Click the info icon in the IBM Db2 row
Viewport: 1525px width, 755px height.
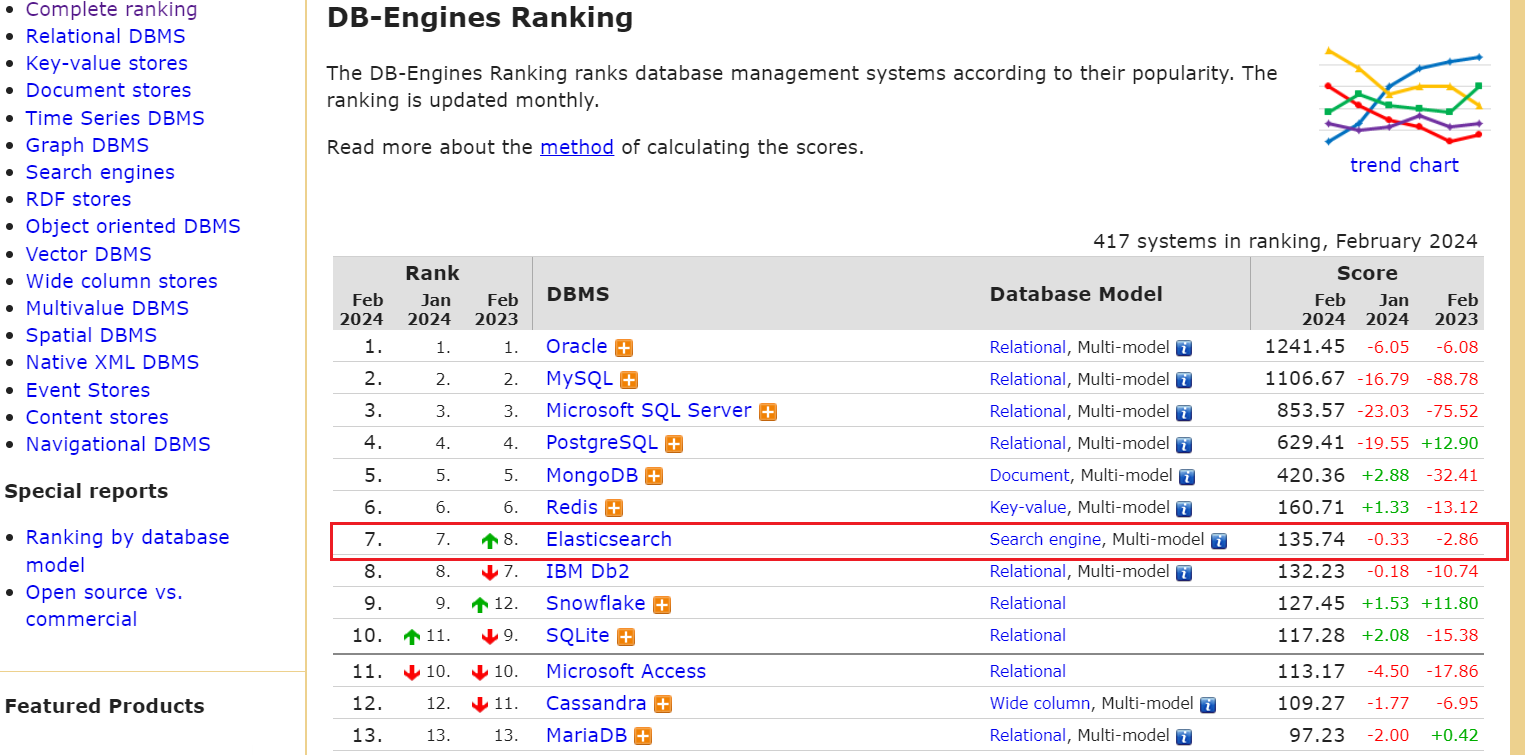(x=1184, y=573)
